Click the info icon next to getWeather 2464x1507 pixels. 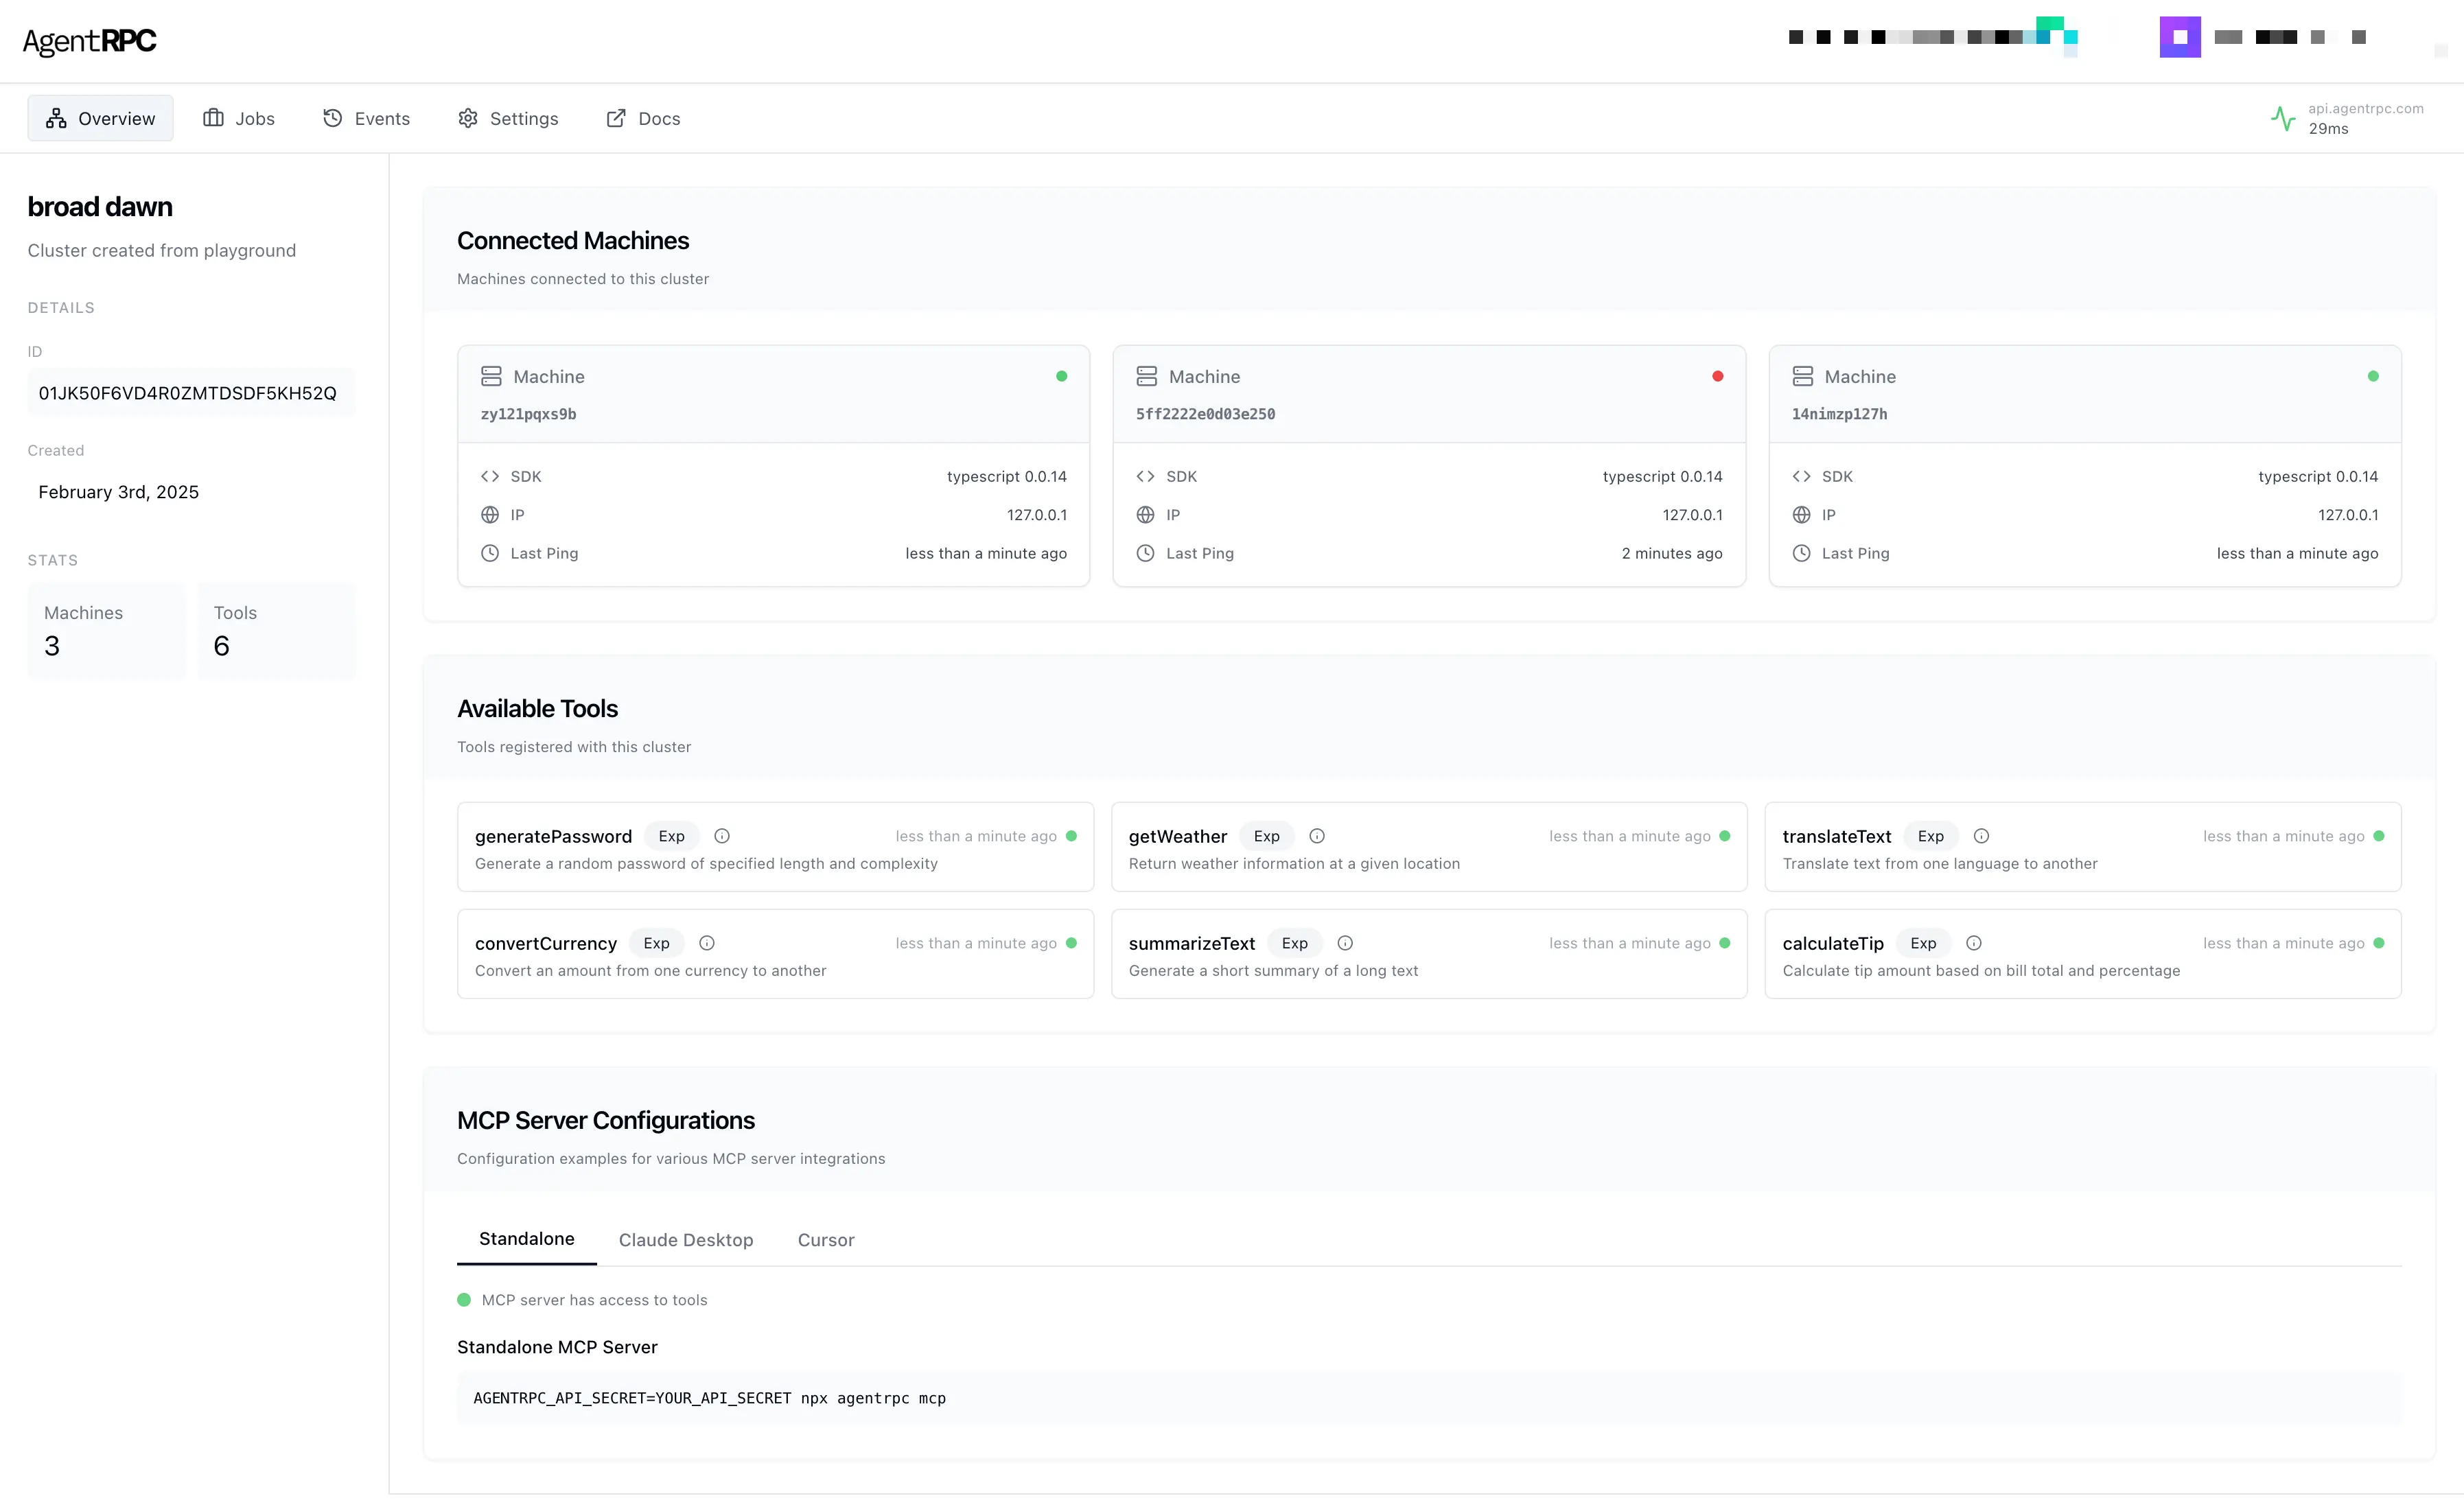1316,836
